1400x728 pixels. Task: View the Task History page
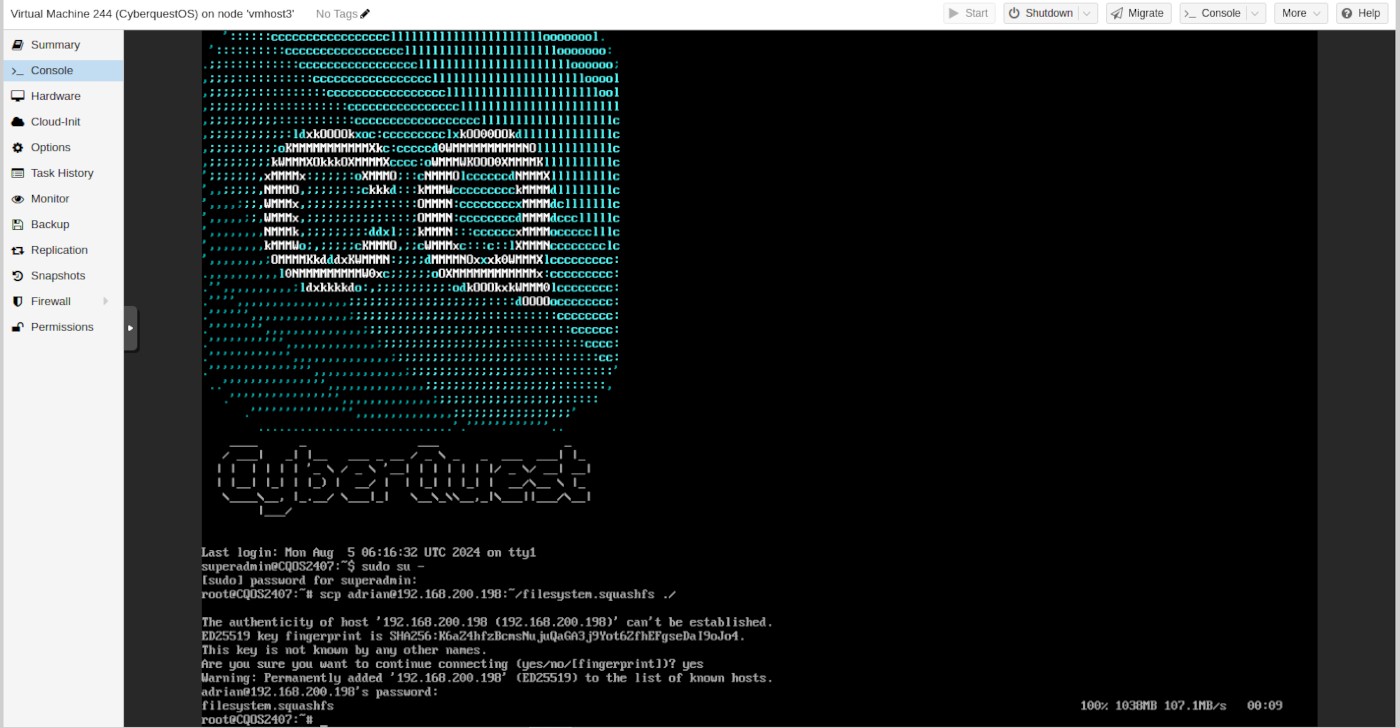pyautogui.click(x=62, y=173)
